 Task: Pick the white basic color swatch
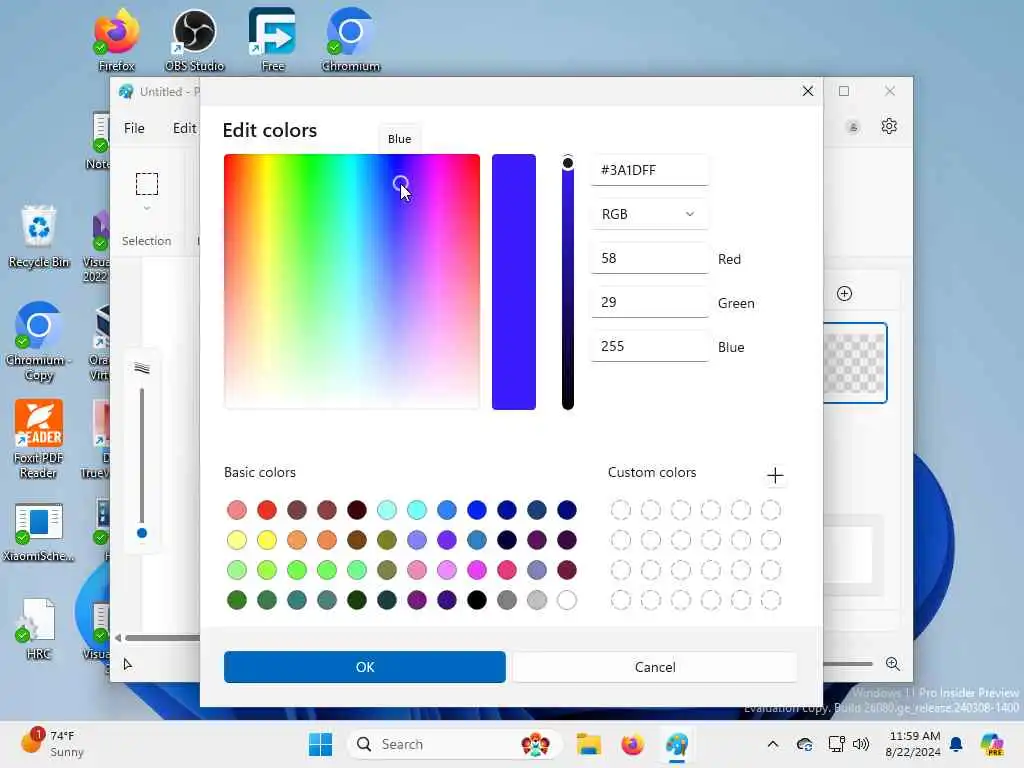(x=567, y=600)
